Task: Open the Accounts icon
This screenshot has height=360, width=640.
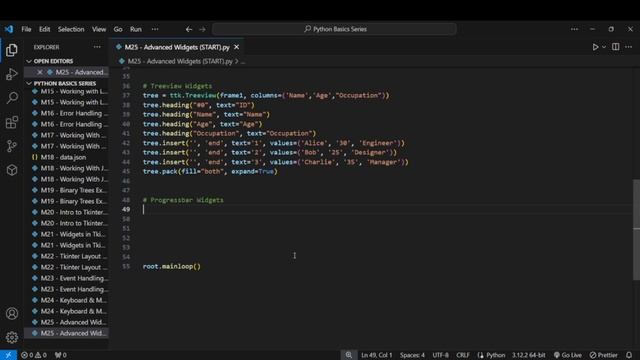Action: click(12, 313)
